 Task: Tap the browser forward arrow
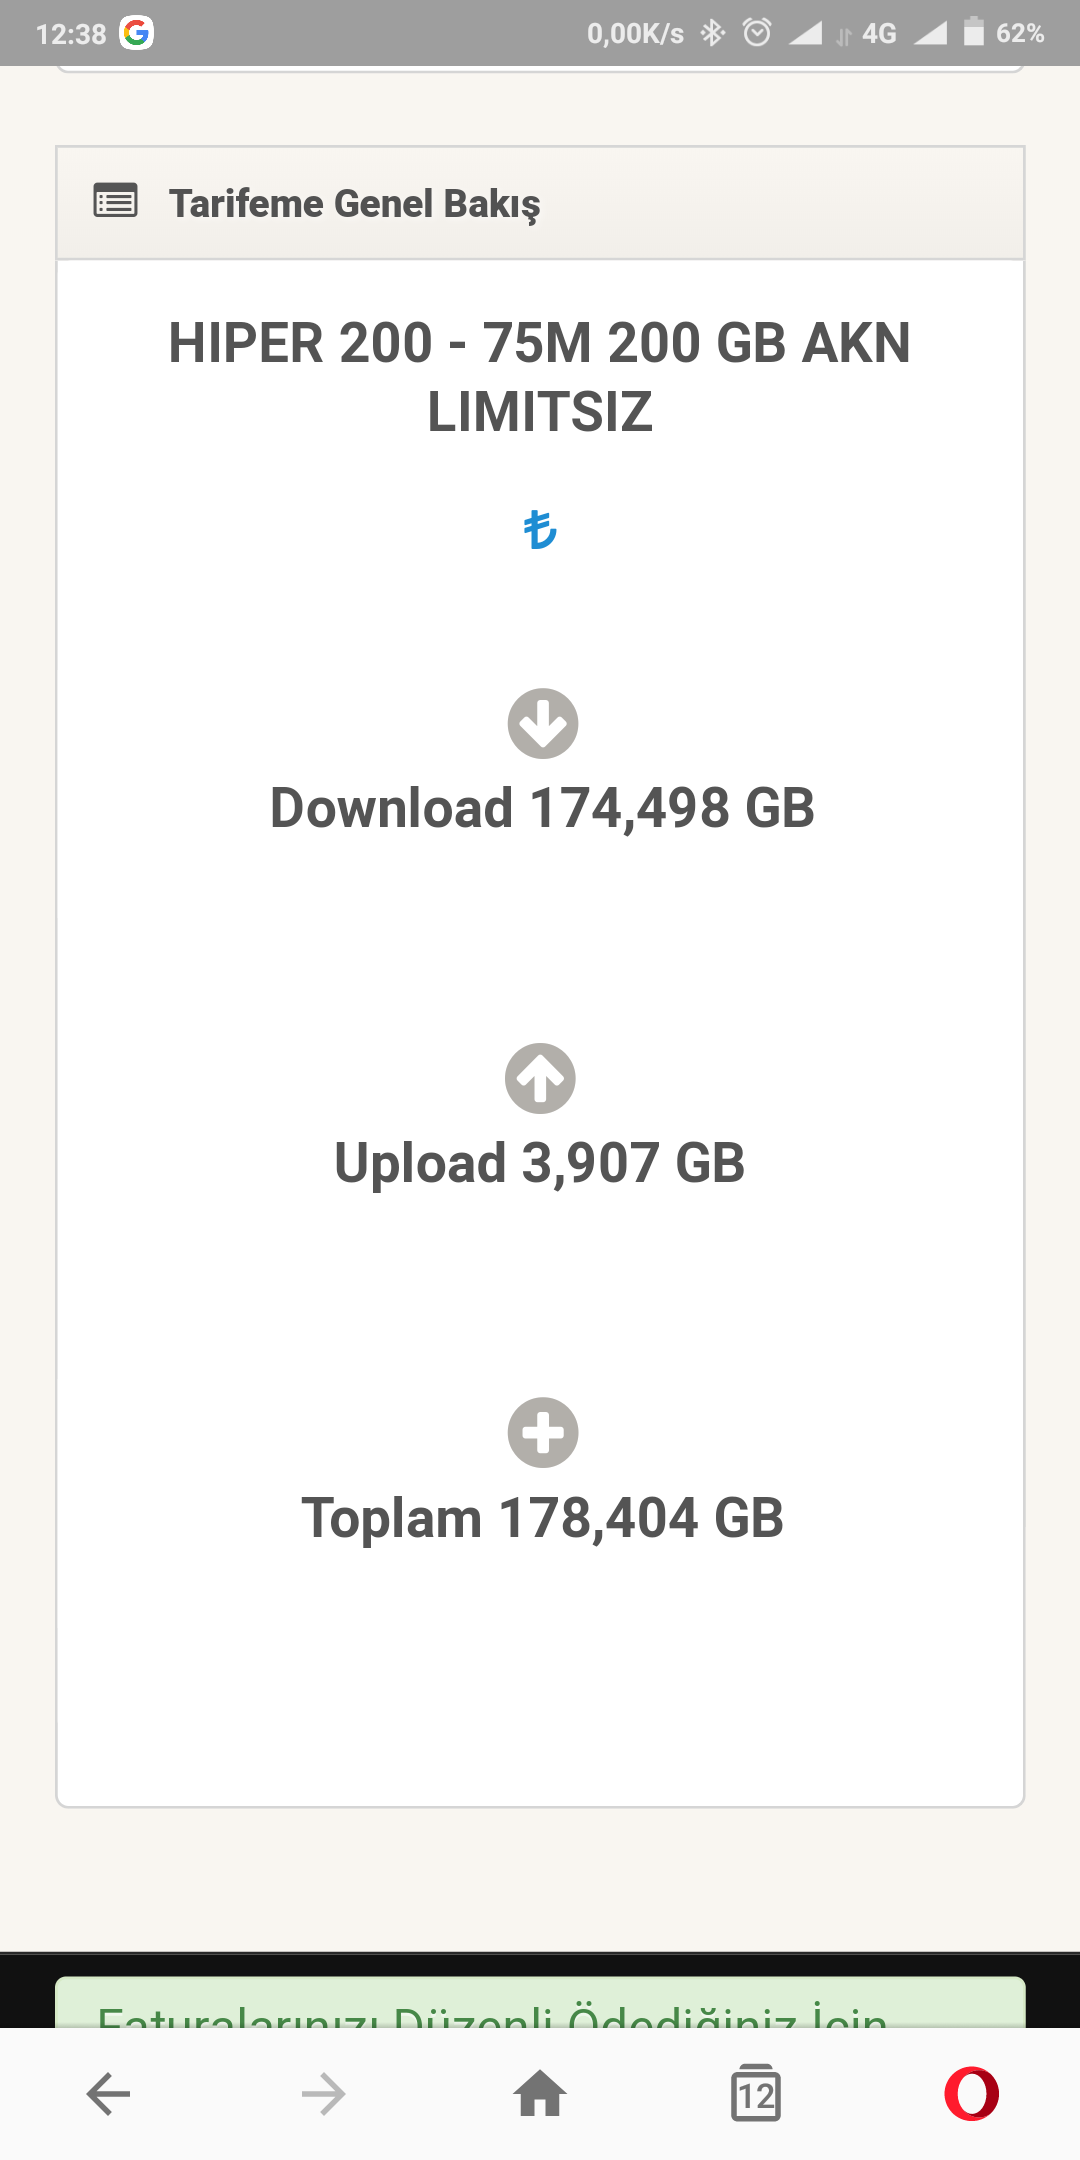click(x=324, y=2094)
